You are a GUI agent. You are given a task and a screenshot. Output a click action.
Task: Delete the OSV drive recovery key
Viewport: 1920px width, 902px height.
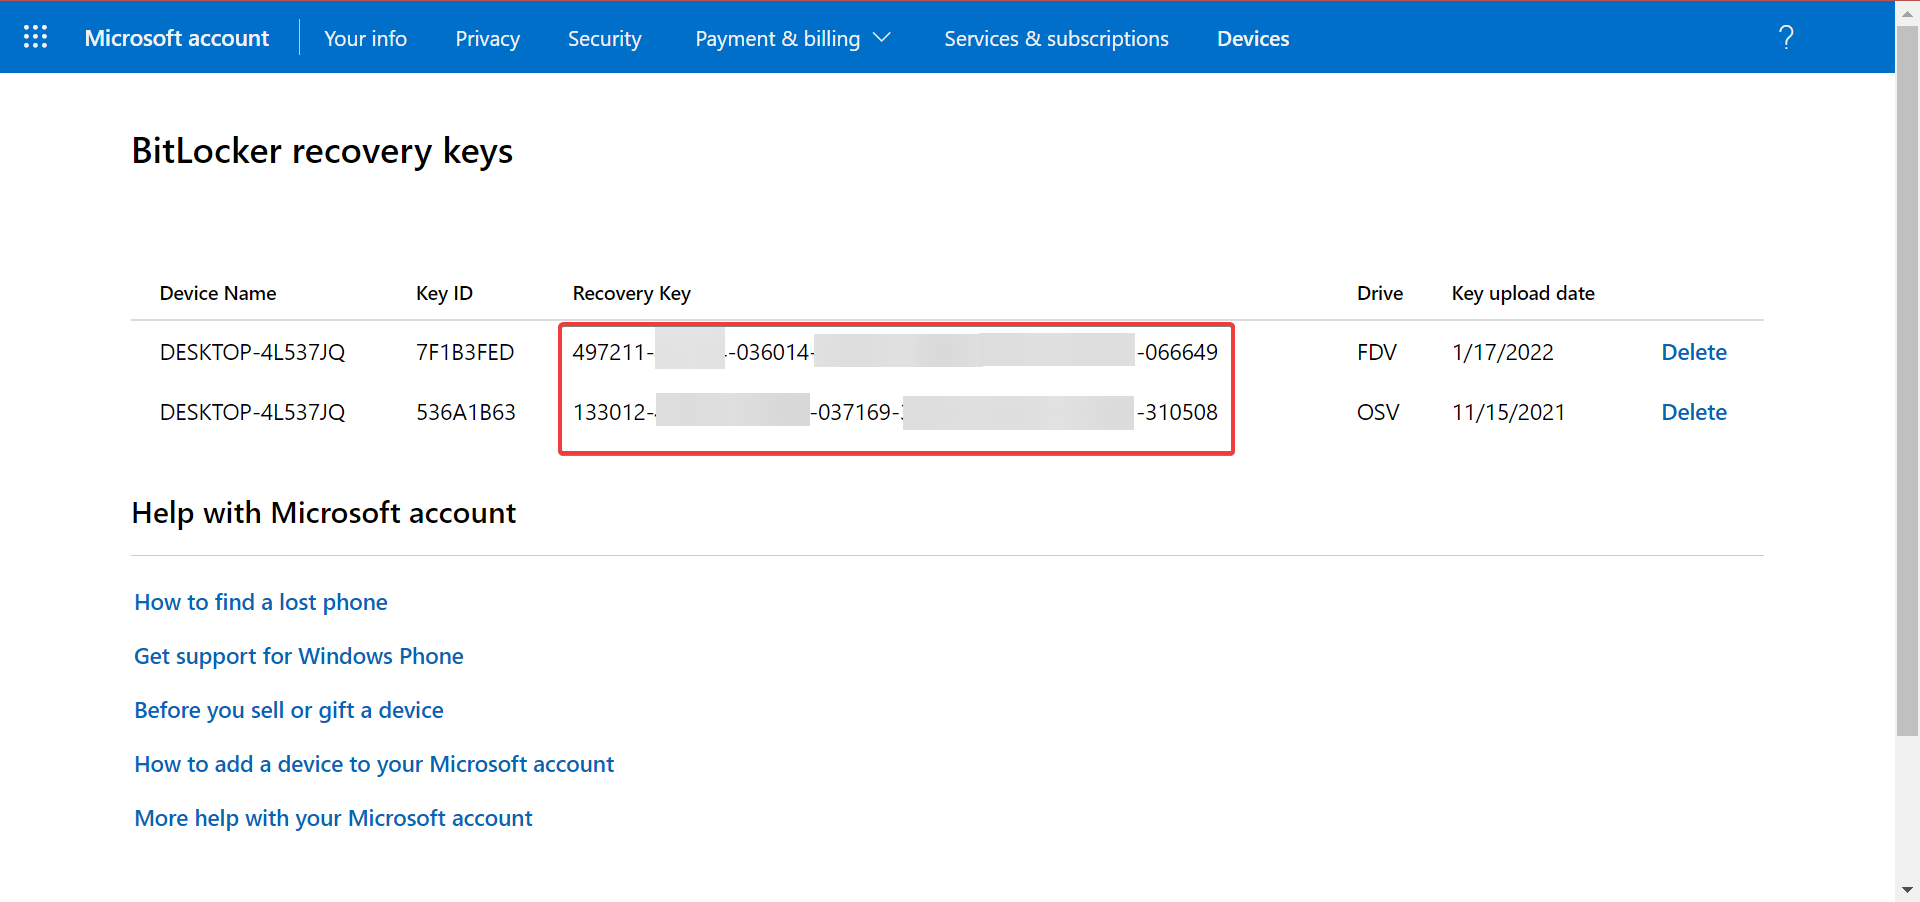1693,412
